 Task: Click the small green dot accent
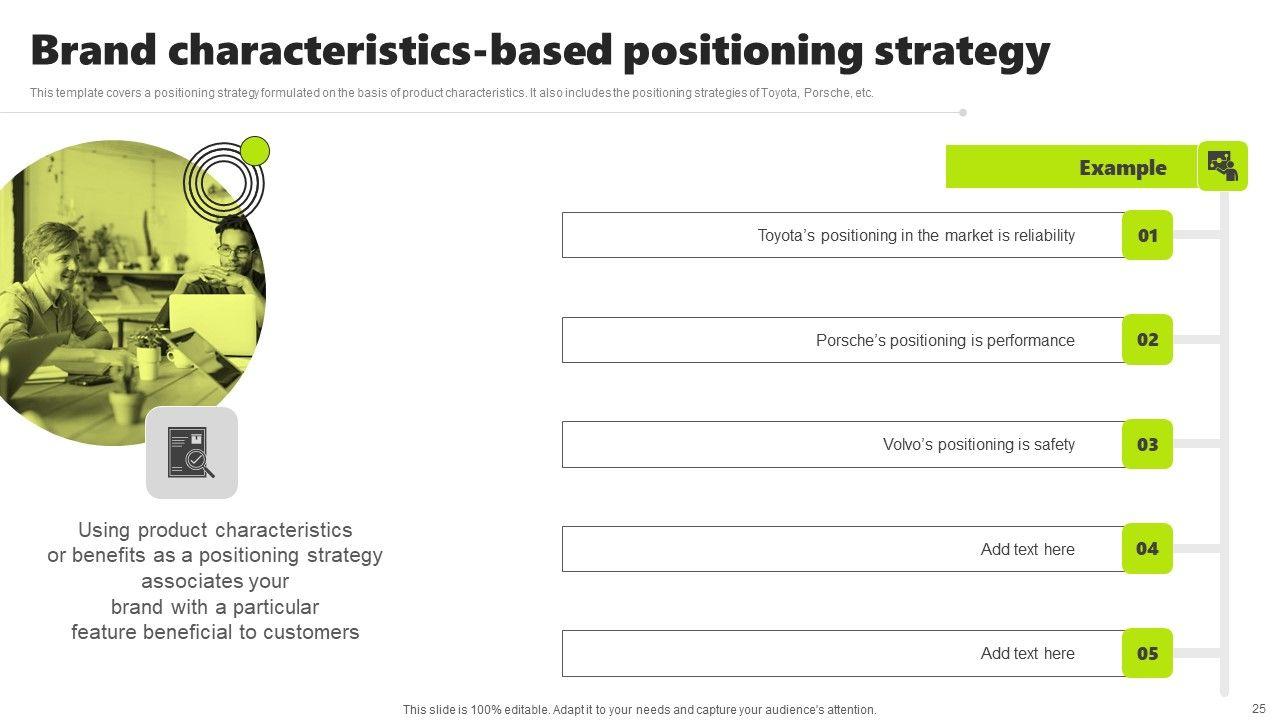[256, 151]
